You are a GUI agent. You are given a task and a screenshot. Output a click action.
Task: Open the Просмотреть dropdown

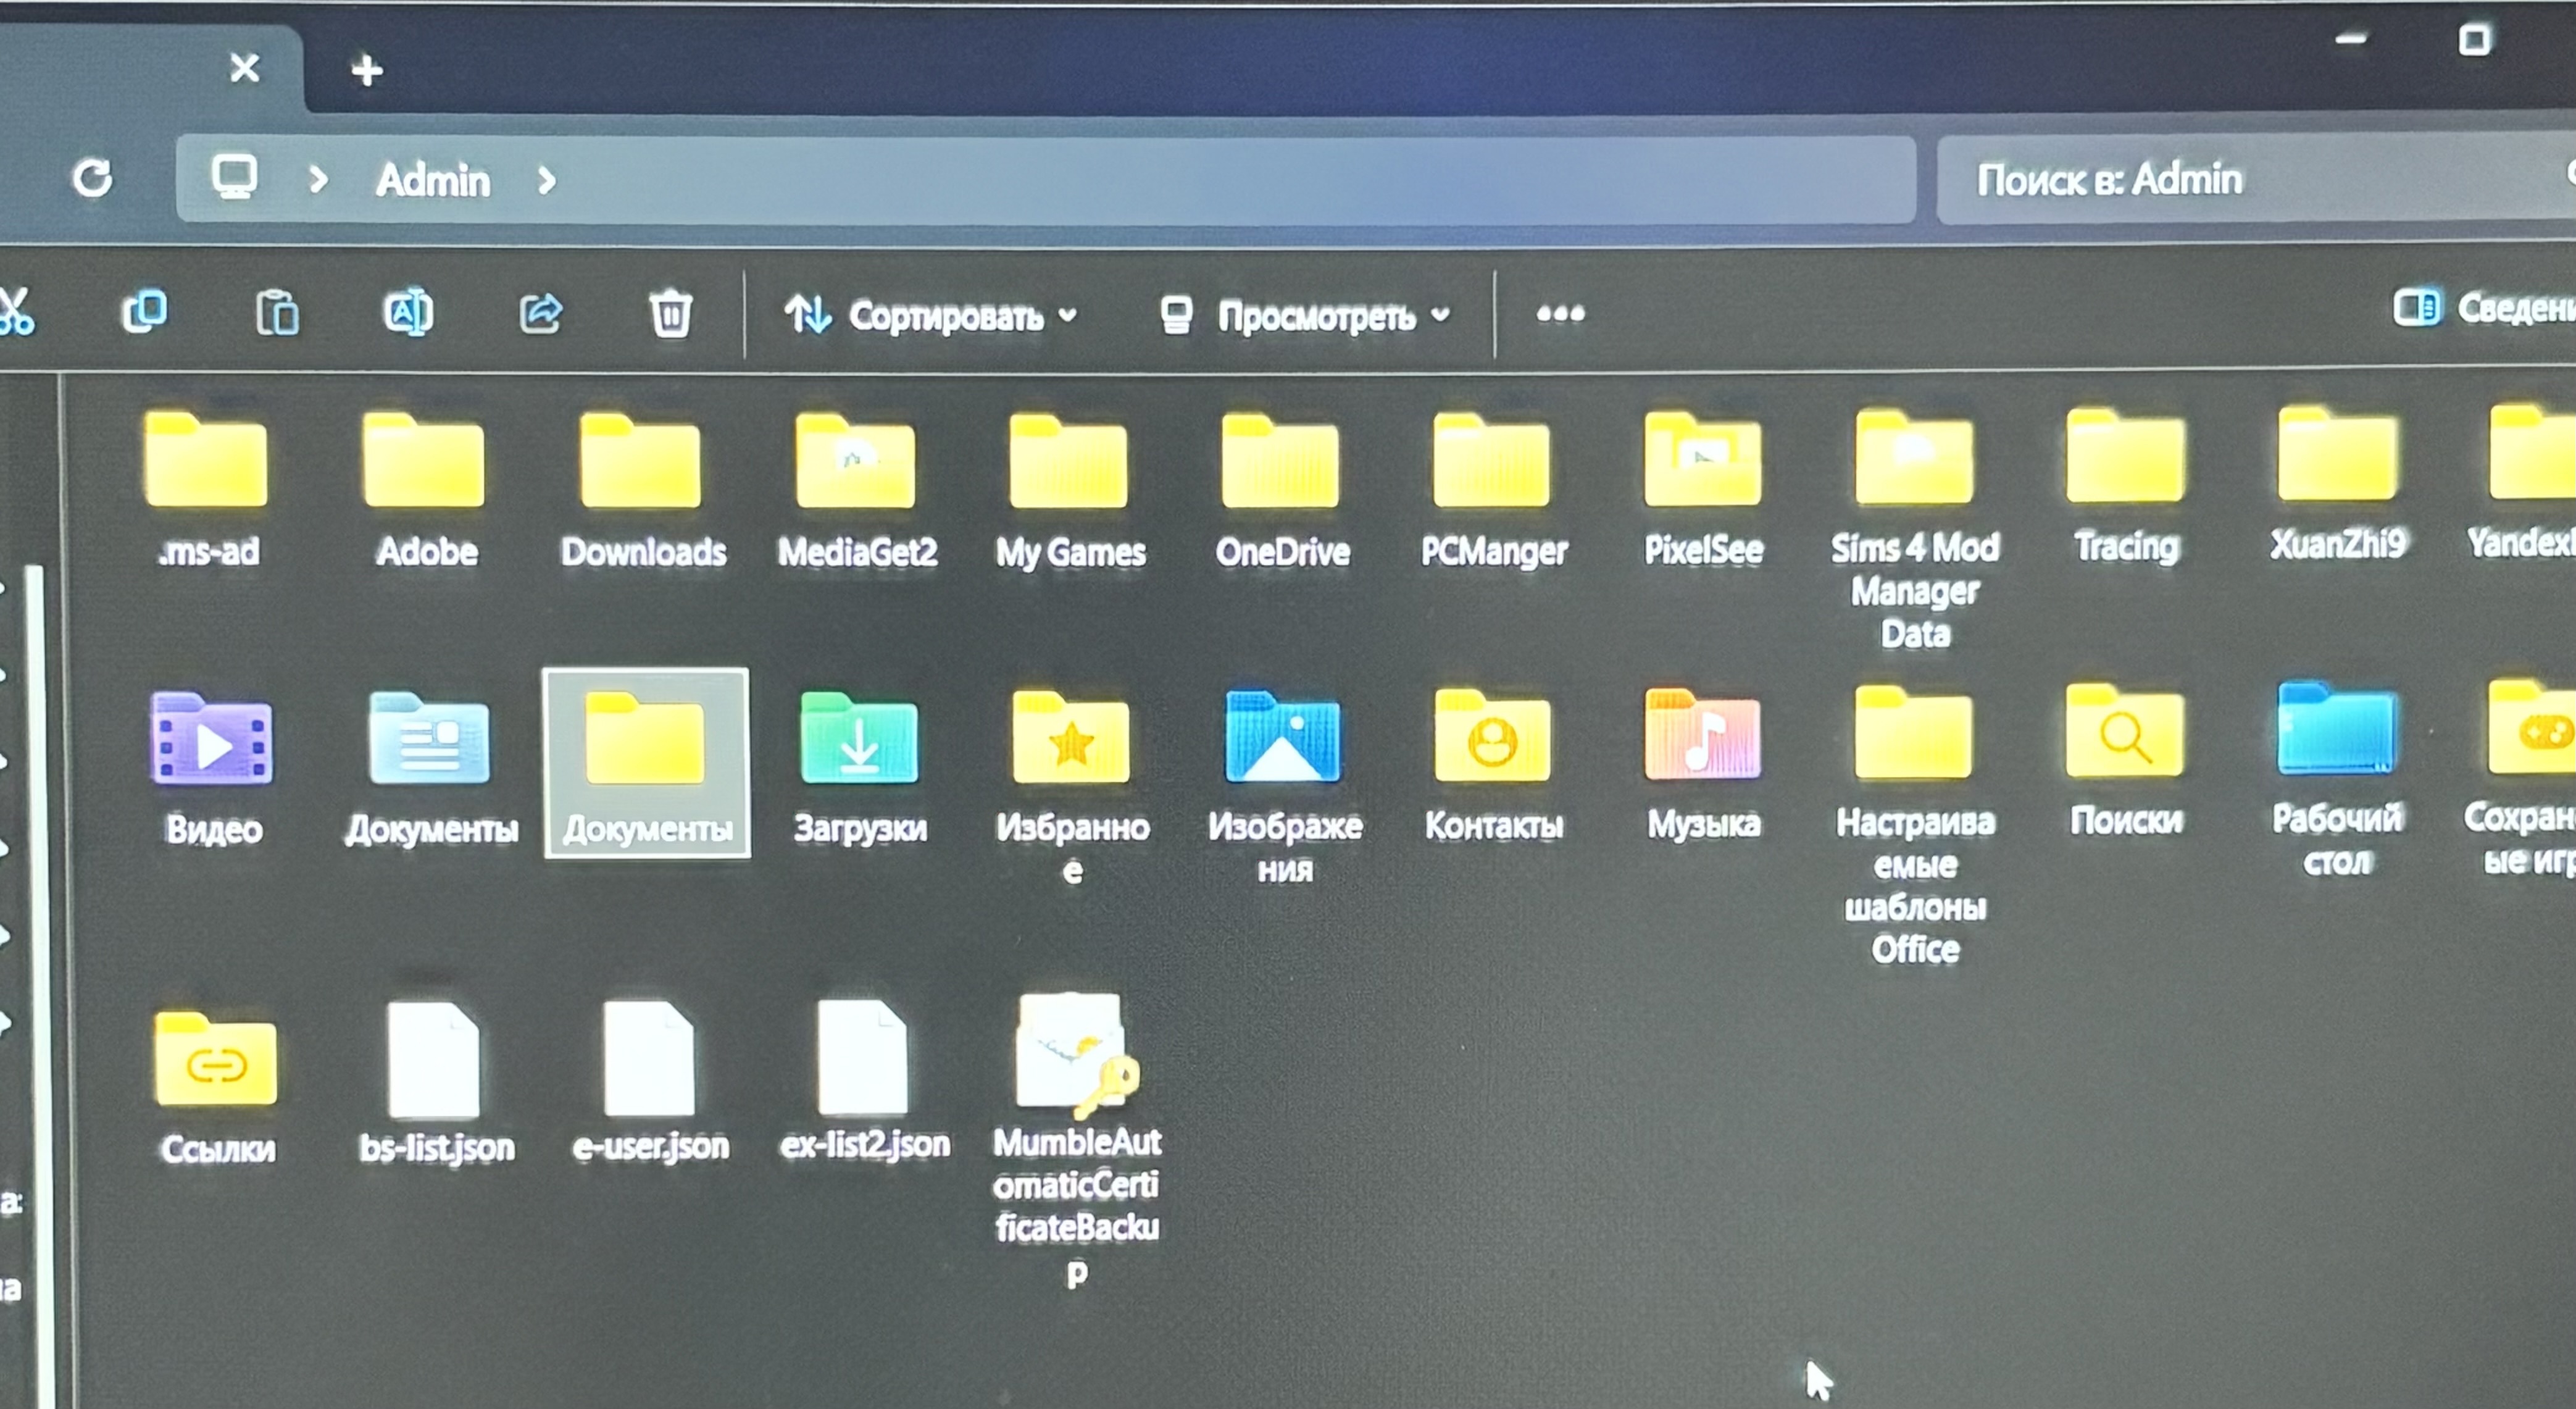(1305, 316)
